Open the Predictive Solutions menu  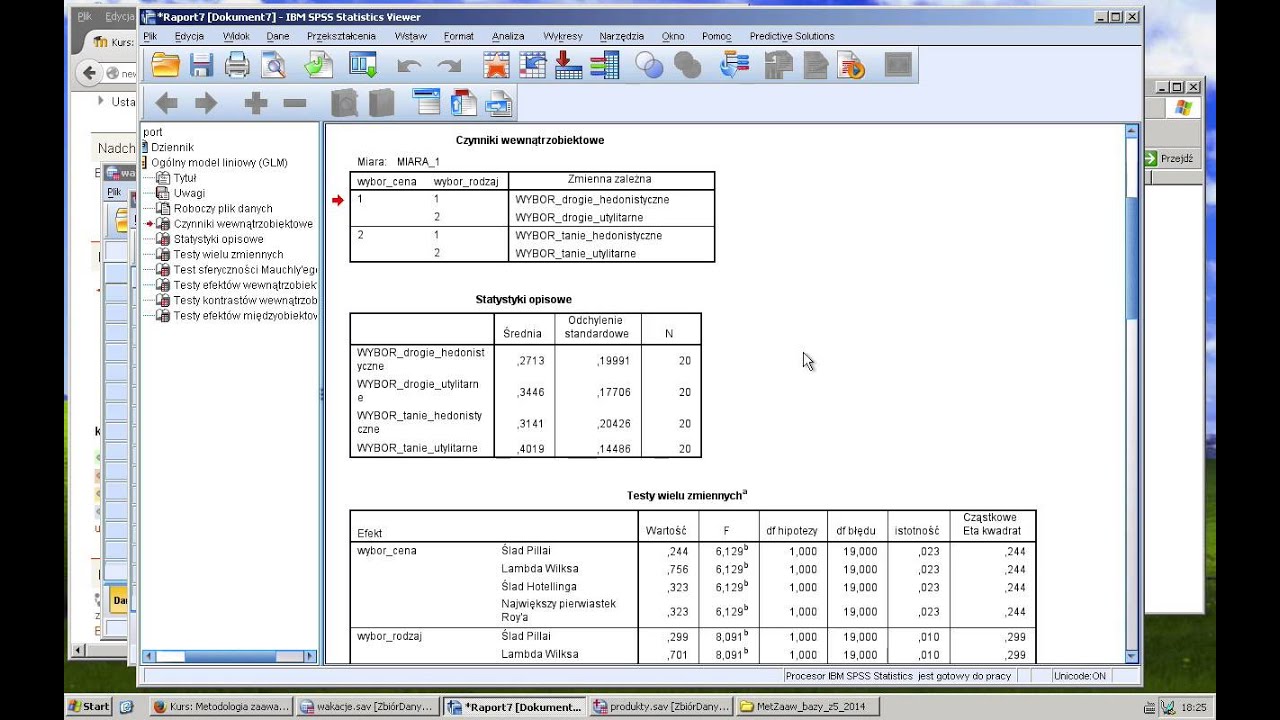[791, 36]
